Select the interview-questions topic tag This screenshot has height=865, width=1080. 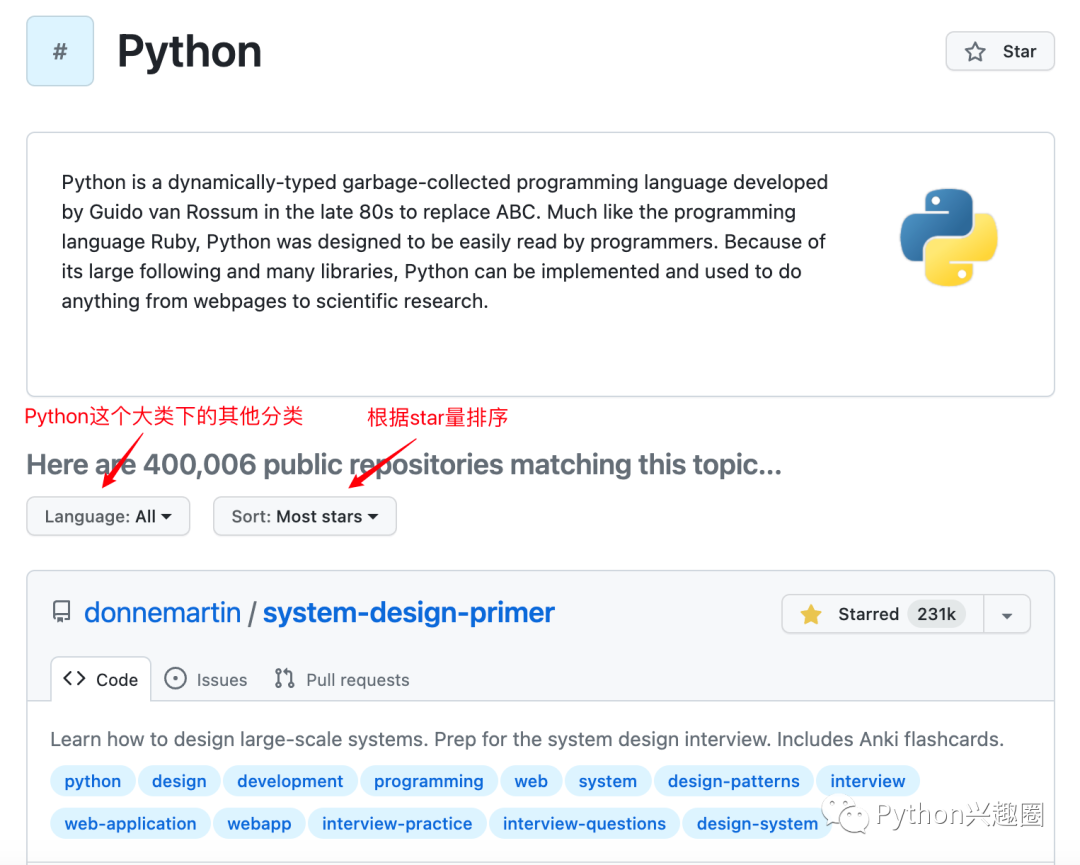[x=583, y=824]
